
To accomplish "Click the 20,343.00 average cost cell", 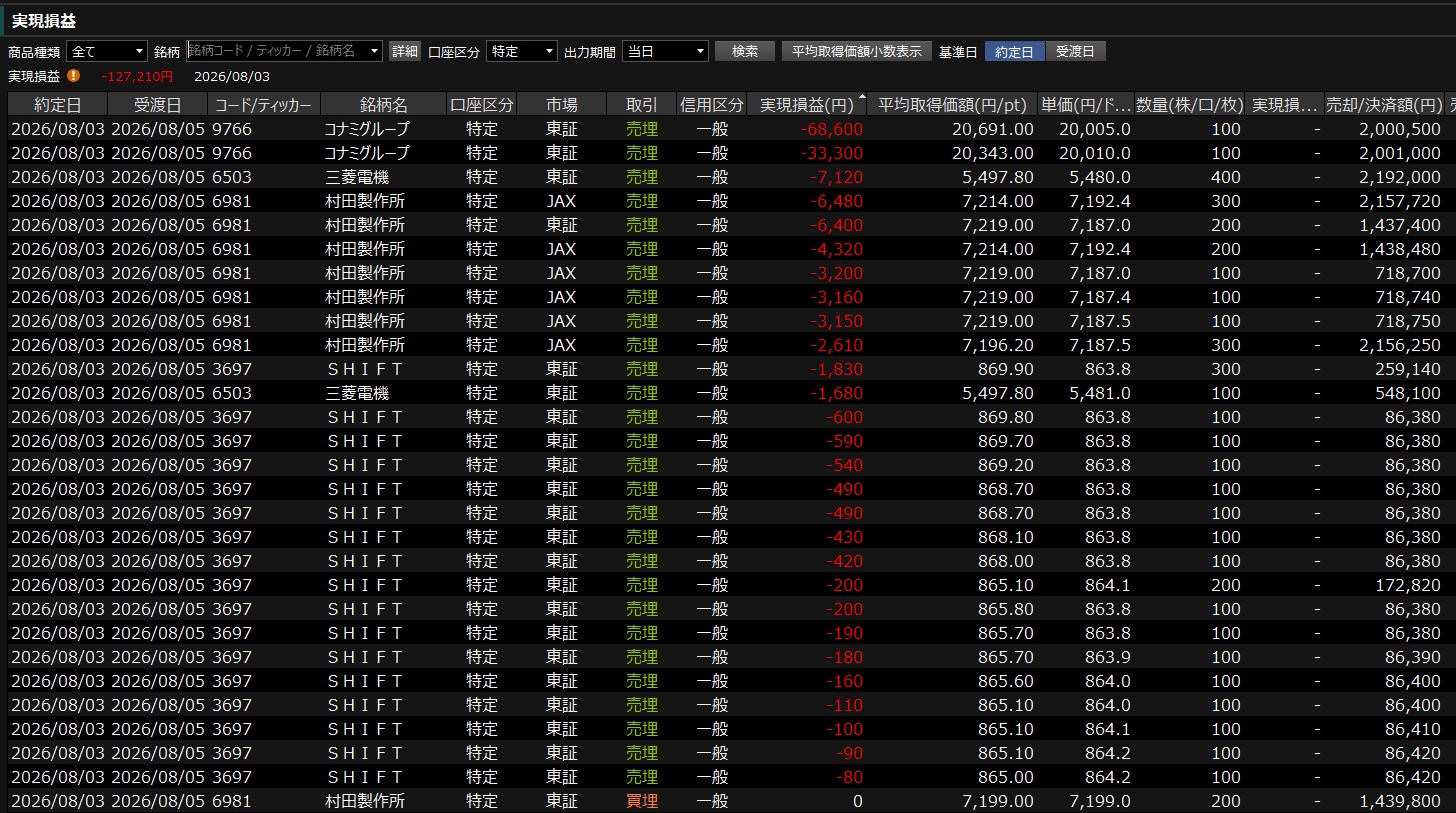I will [x=992, y=153].
